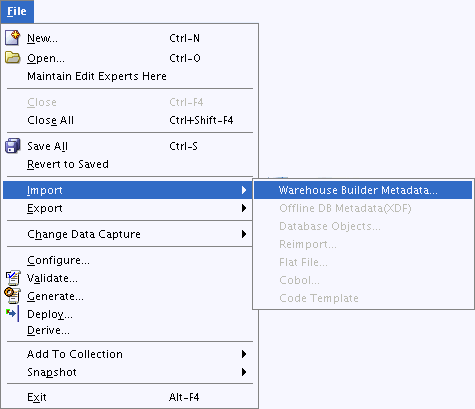Click the Import submenu arrow

[244, 190]
